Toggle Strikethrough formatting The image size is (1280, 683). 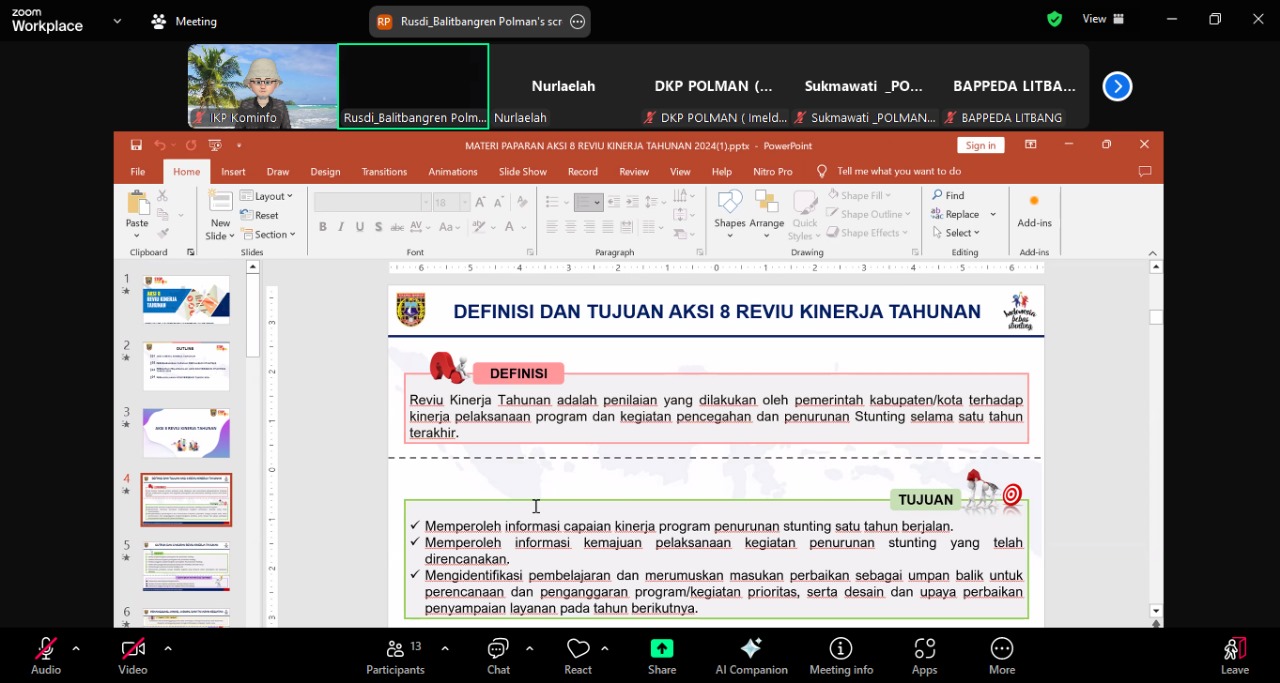click(398, 227)
